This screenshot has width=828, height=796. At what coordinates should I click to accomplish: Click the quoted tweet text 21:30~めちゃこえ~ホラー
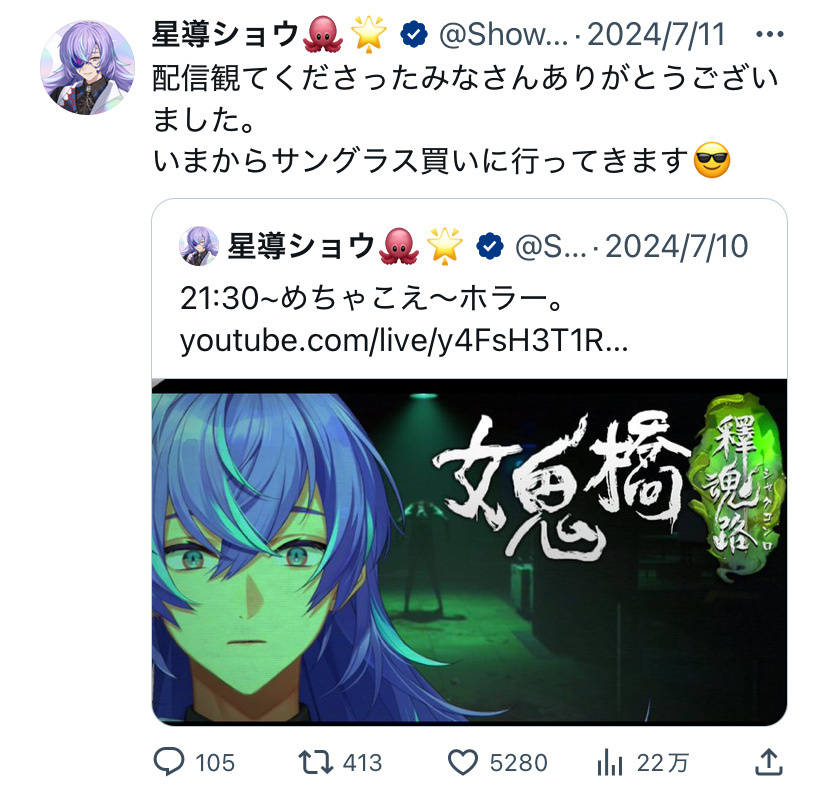point(372,298)
